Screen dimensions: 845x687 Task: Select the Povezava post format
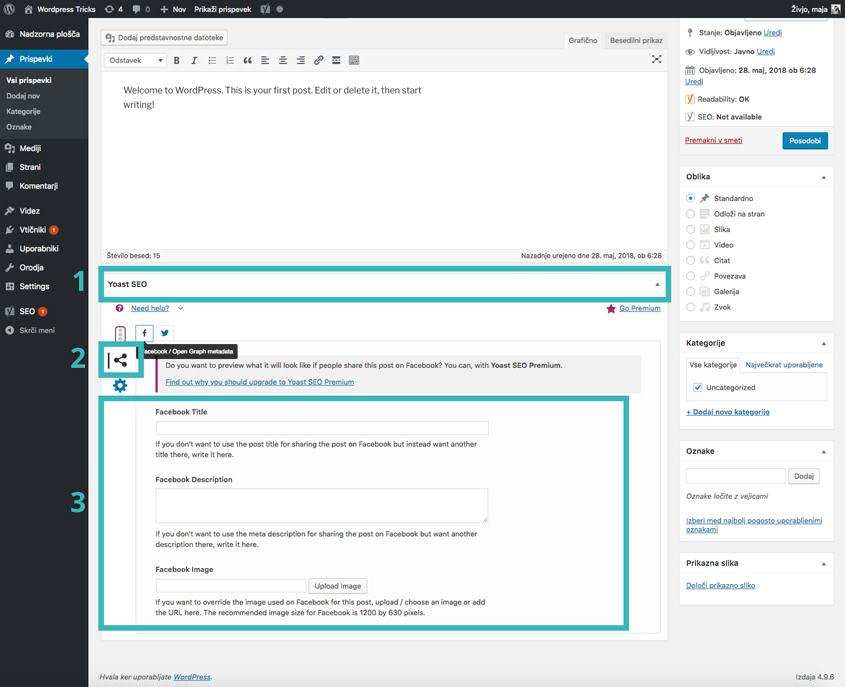pyautogui.click(x=690, y=276)
